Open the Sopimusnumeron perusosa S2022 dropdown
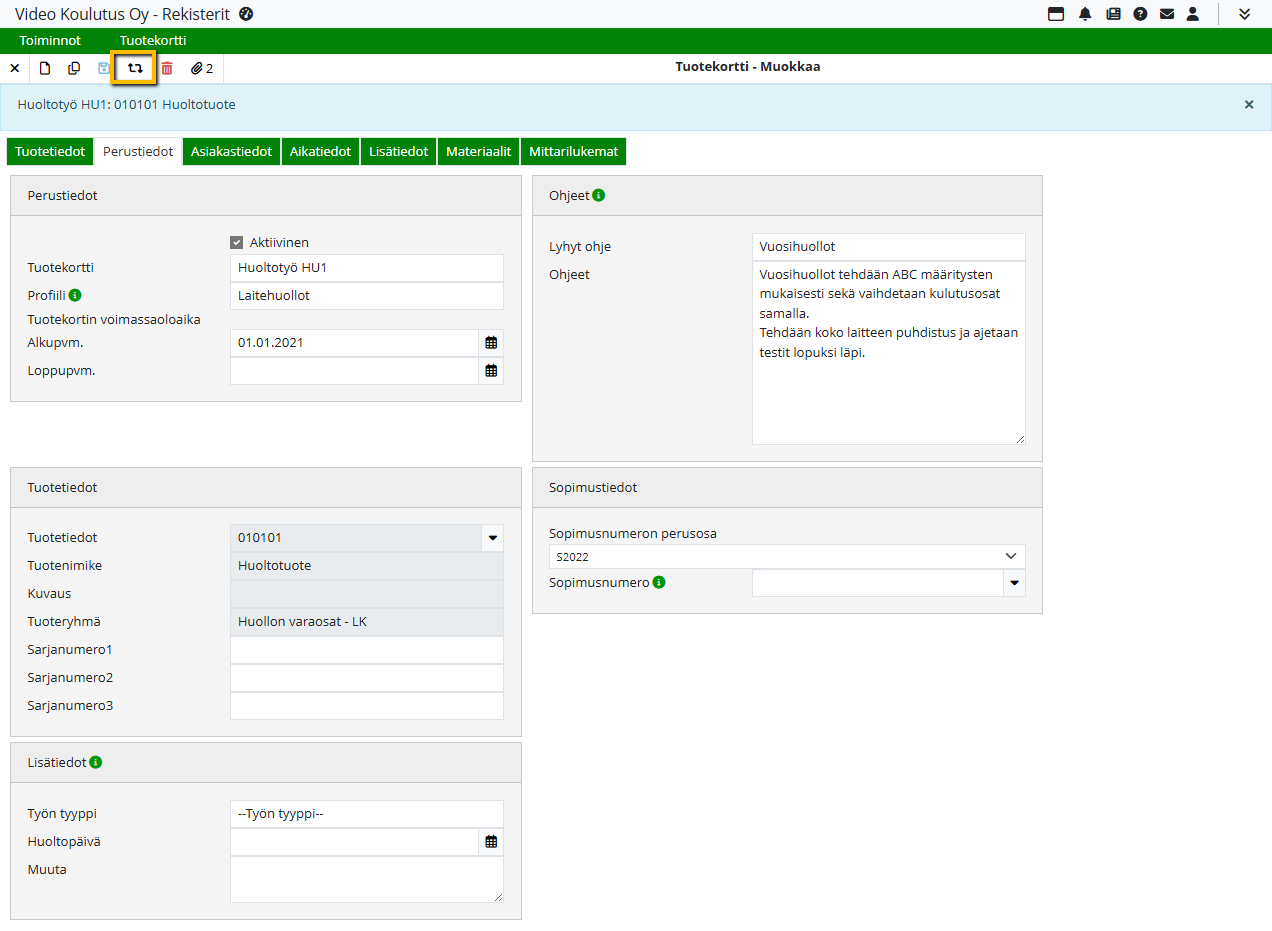The height and width of the screenshot is (931, 1272). [787, 556]
